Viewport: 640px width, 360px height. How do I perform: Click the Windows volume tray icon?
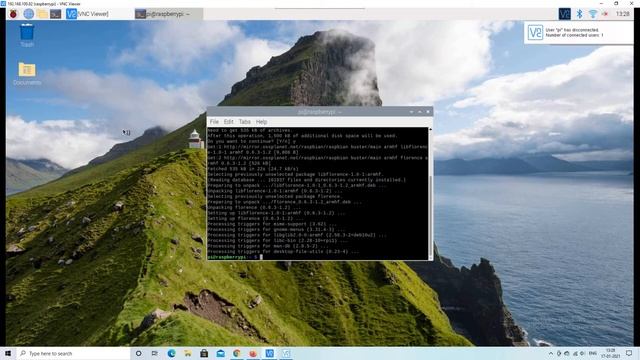tap(582, 353)
